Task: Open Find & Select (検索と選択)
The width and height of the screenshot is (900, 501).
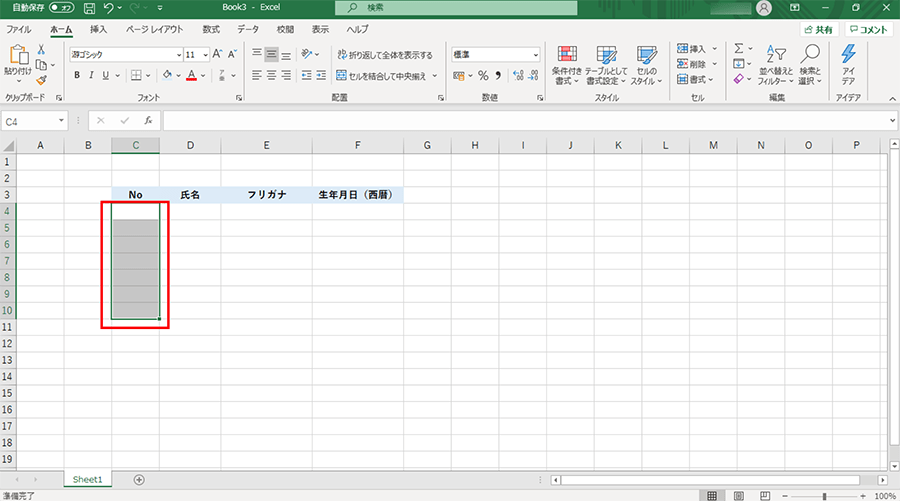Action: [810, 65]
